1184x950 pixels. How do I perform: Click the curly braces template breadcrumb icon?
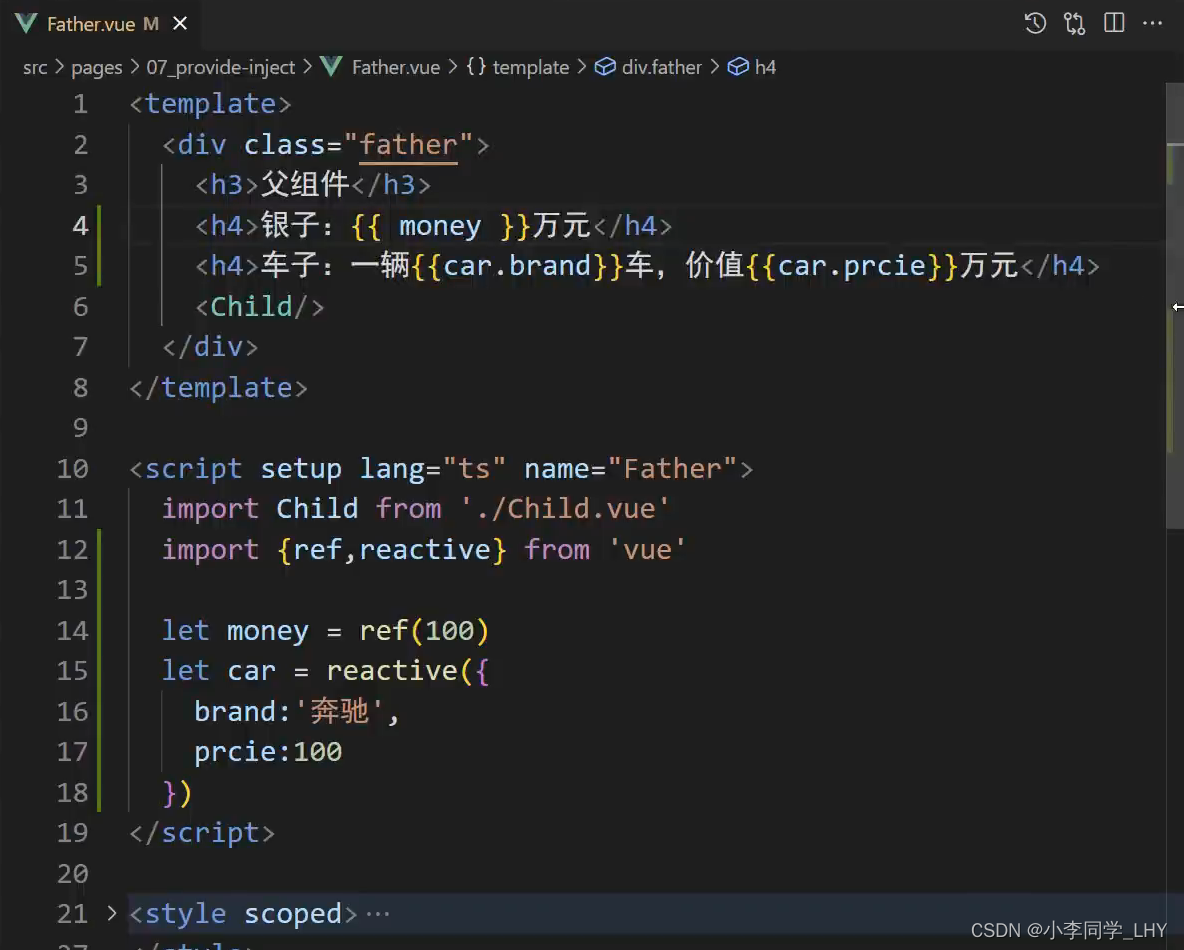point(477,67)
